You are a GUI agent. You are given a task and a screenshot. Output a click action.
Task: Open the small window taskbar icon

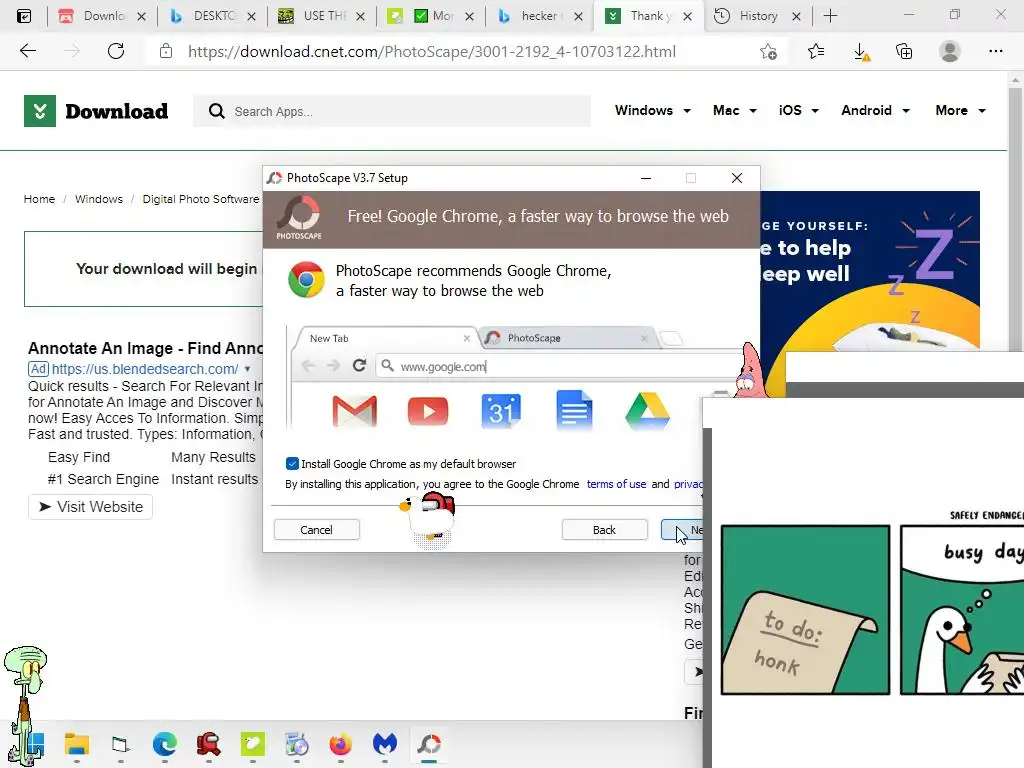tap(120, 744)
